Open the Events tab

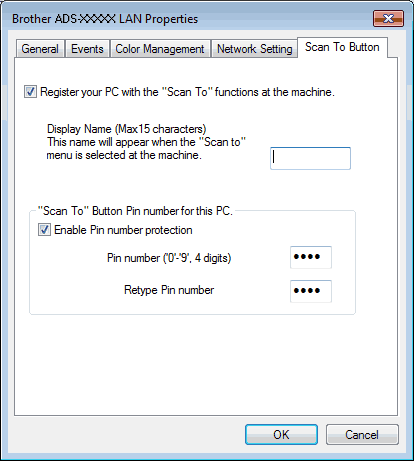pyautogui.click(x=87, y=49)
